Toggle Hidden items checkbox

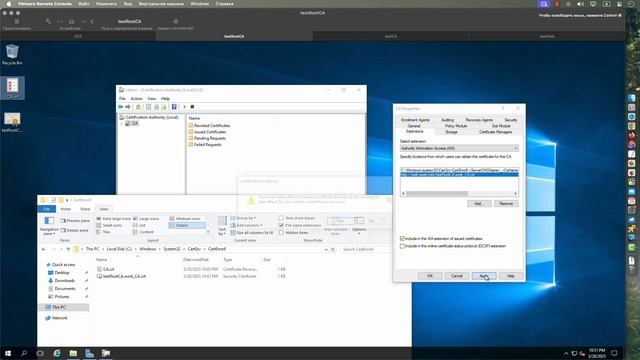281,233
